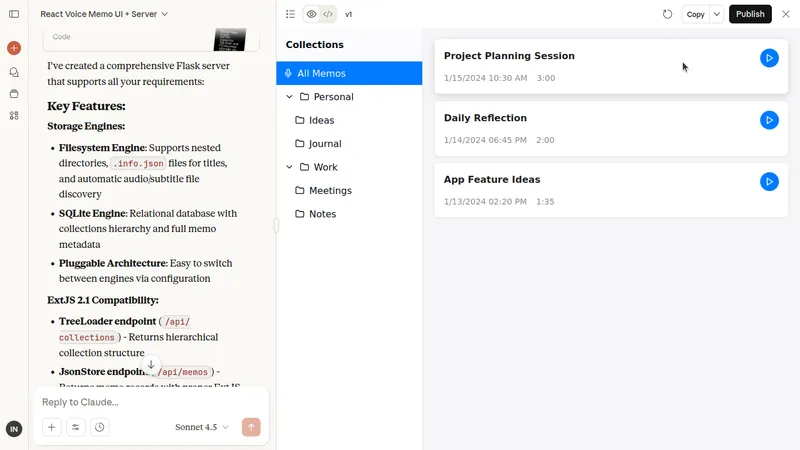The image size is (800, 450).
Task: Open the artifact list icon
Action: point(290,14)
